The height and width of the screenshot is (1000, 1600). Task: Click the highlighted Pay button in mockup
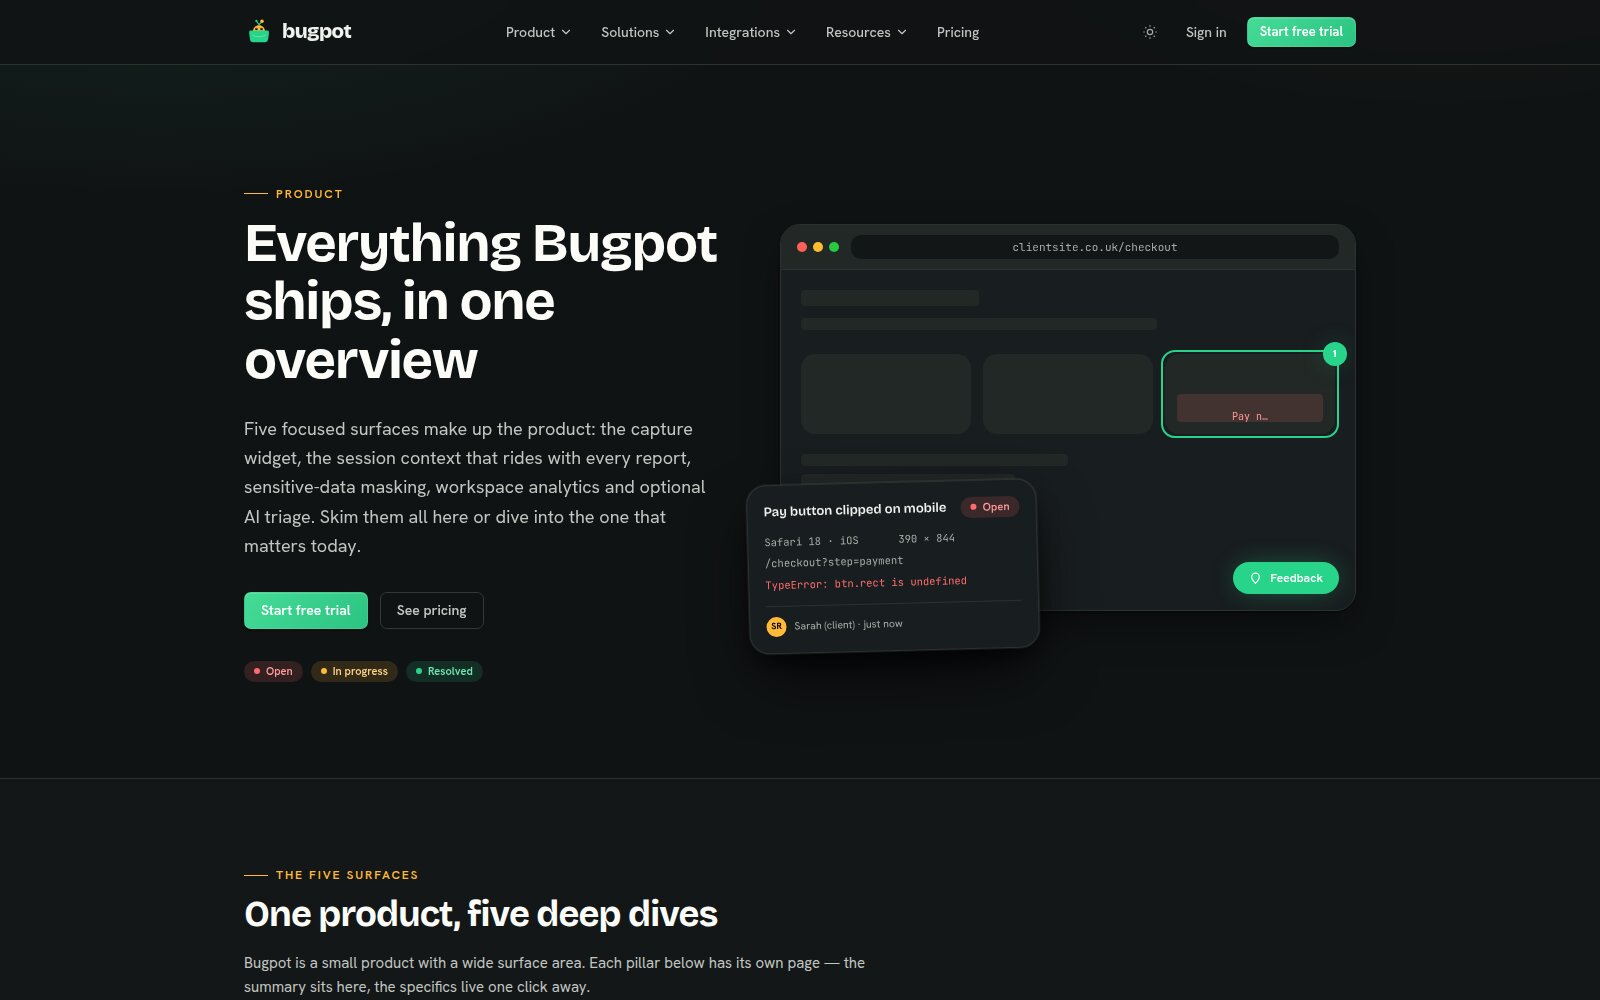pos(1250,408)
